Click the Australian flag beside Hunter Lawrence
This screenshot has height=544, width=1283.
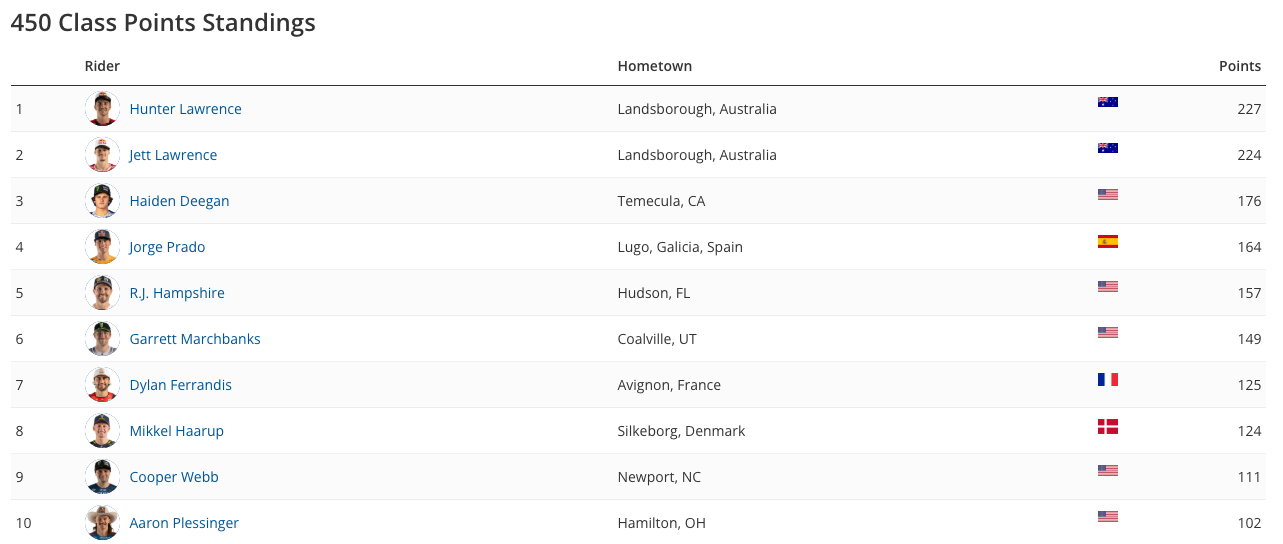[x=1108, y=102]
